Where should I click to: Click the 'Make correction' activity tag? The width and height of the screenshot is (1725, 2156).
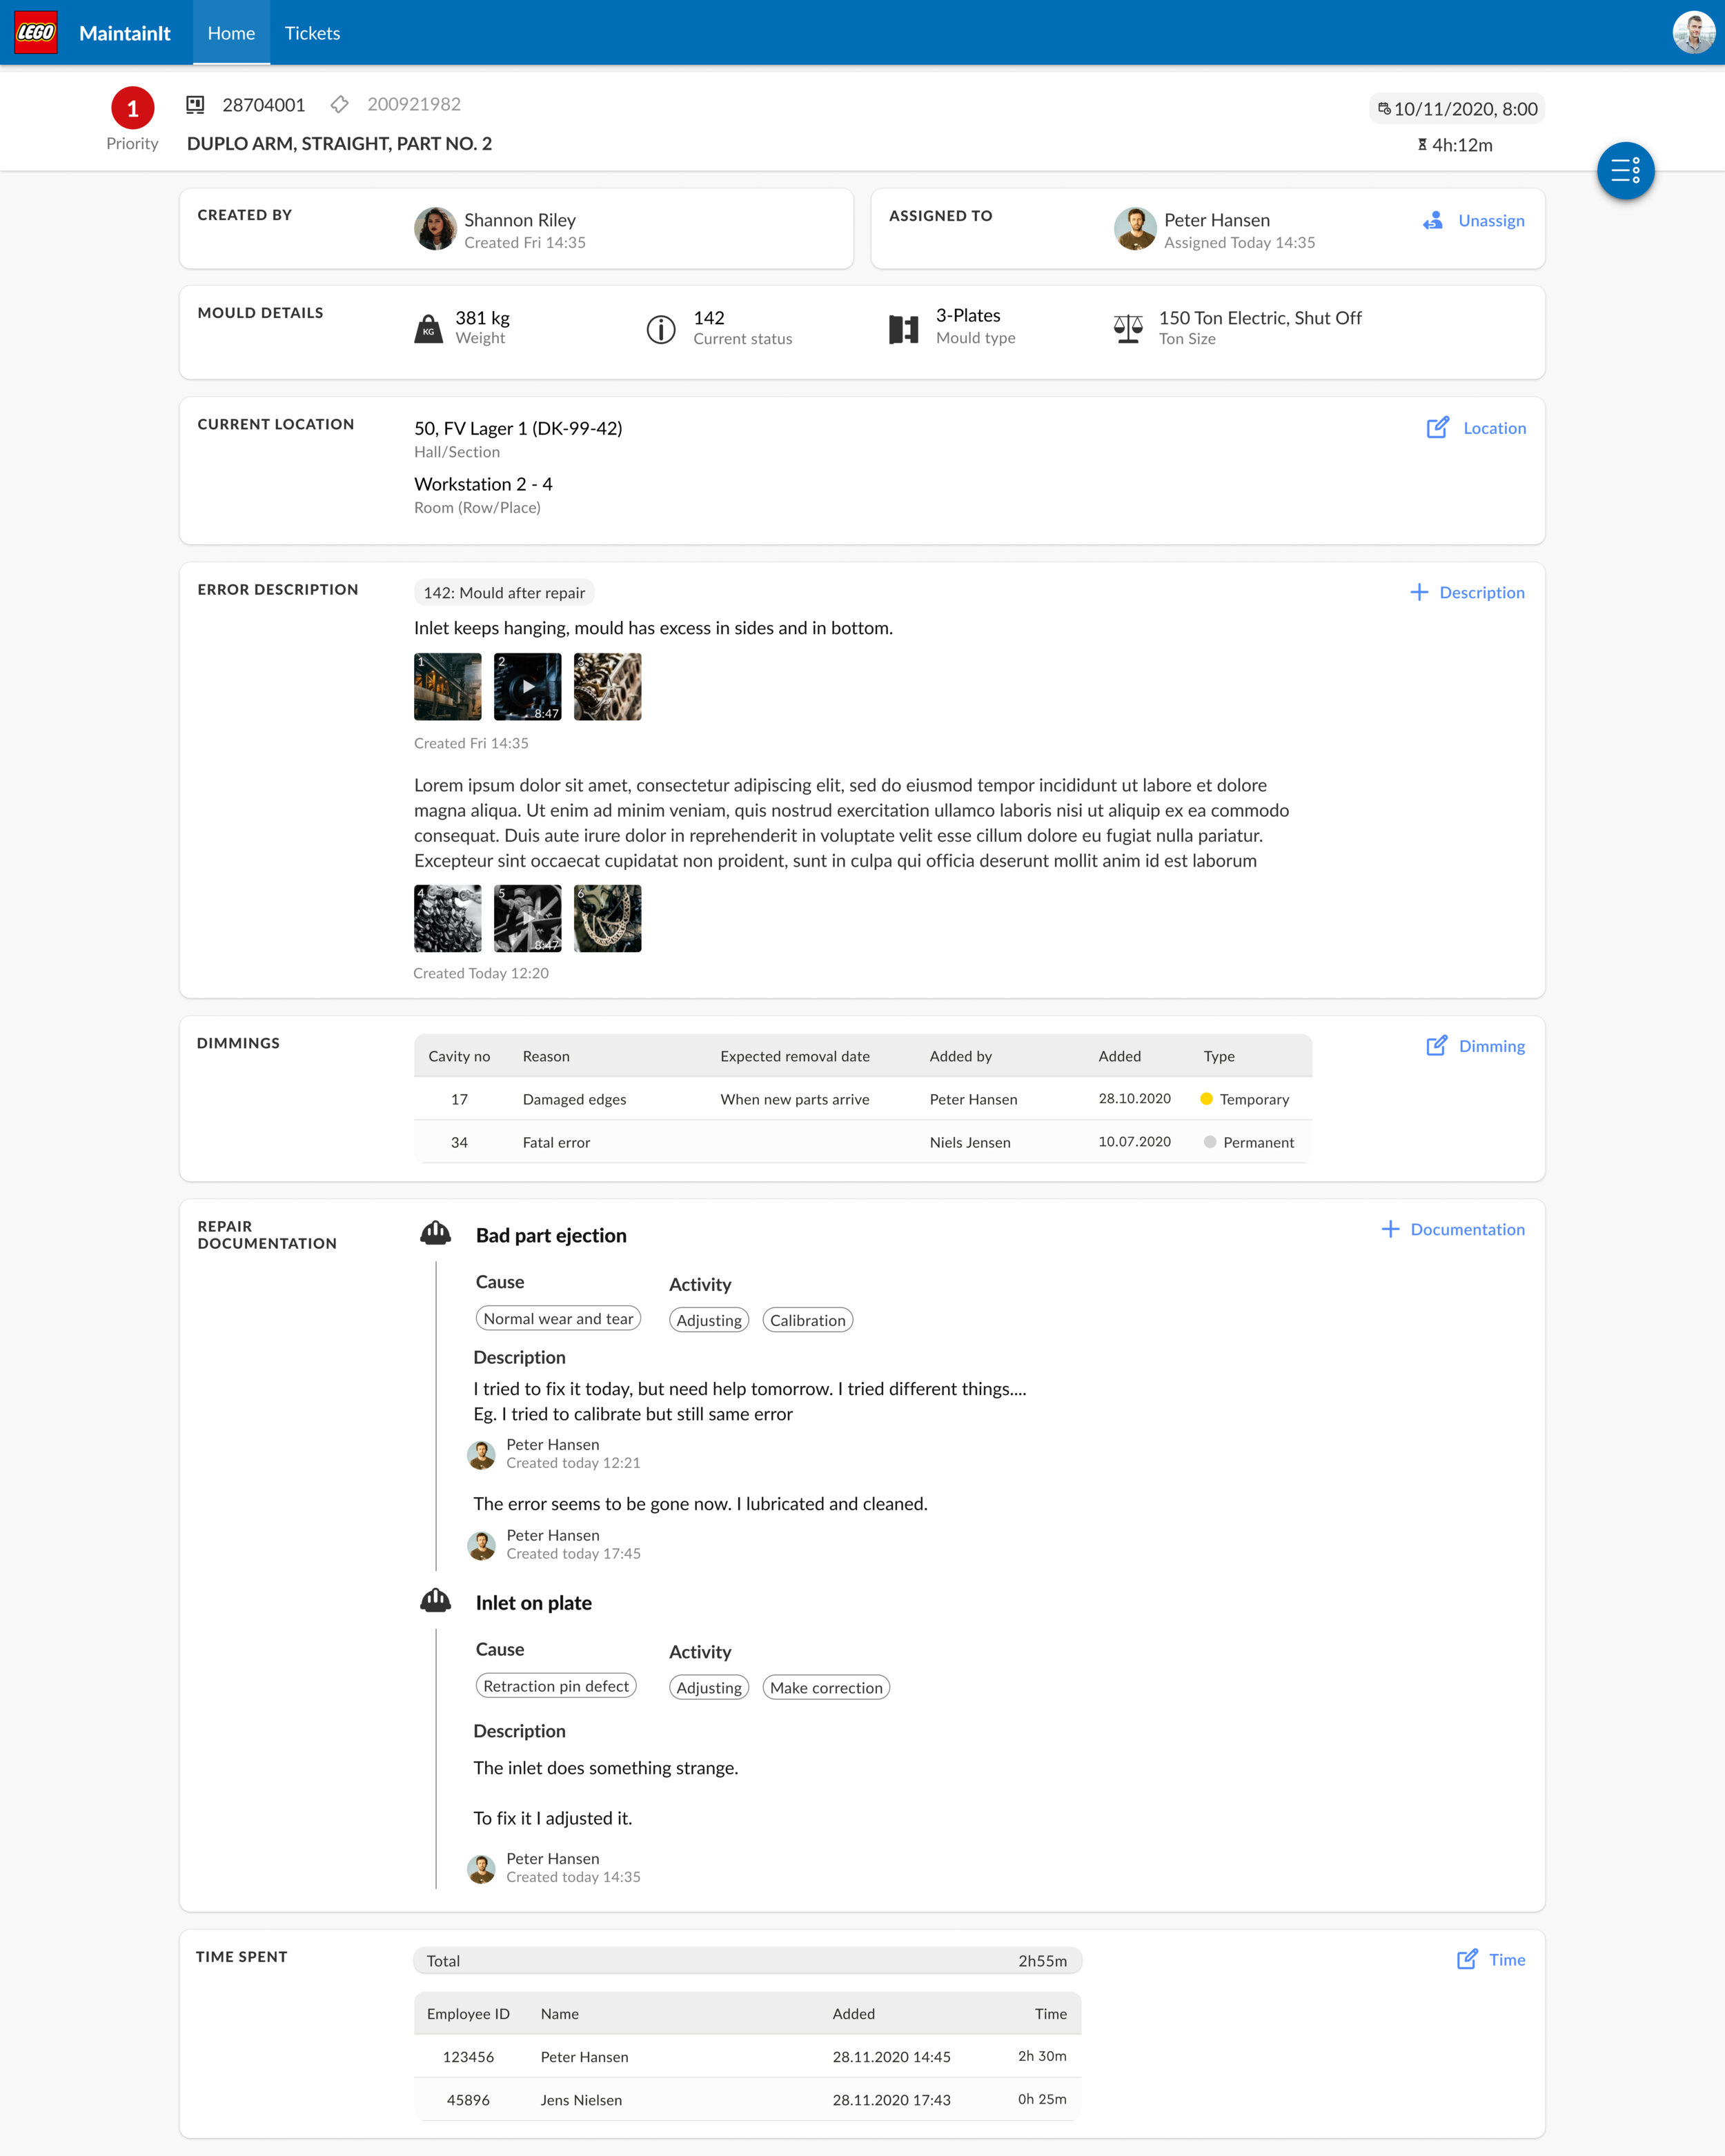pyautogui.click(x=826, y=1688)
